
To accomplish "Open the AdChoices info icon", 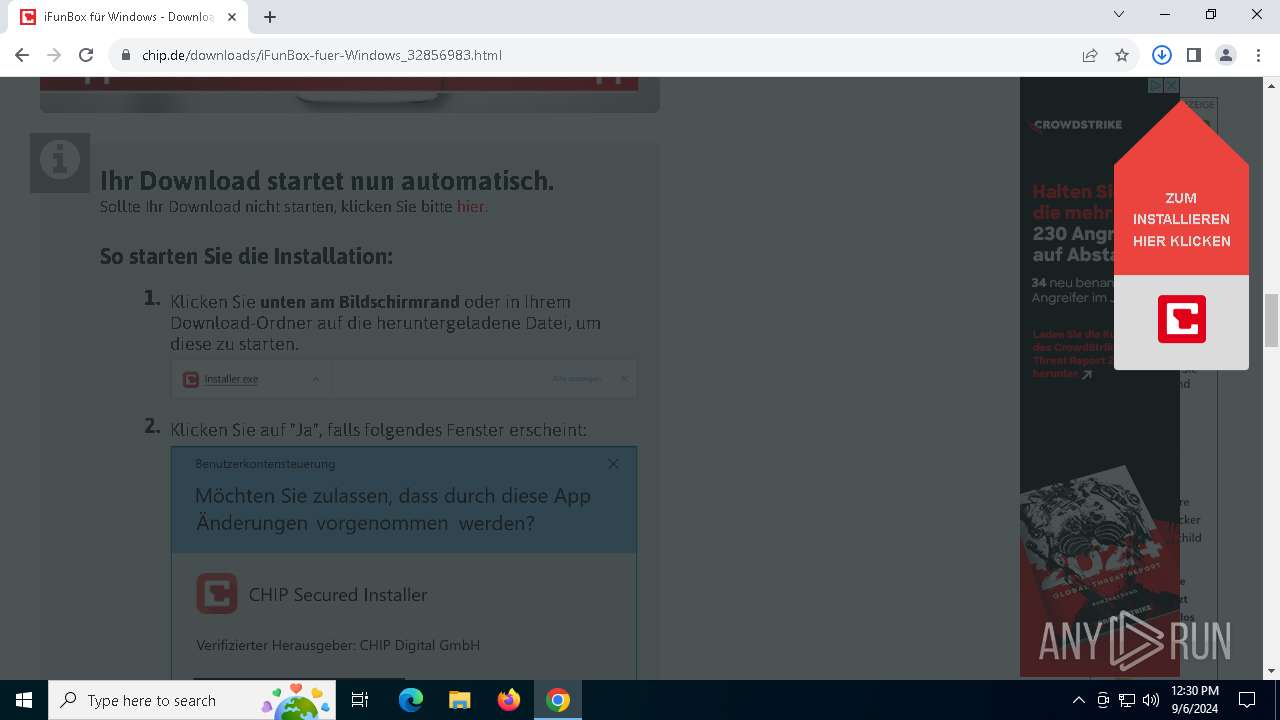I will click(x=1155, y=86).
